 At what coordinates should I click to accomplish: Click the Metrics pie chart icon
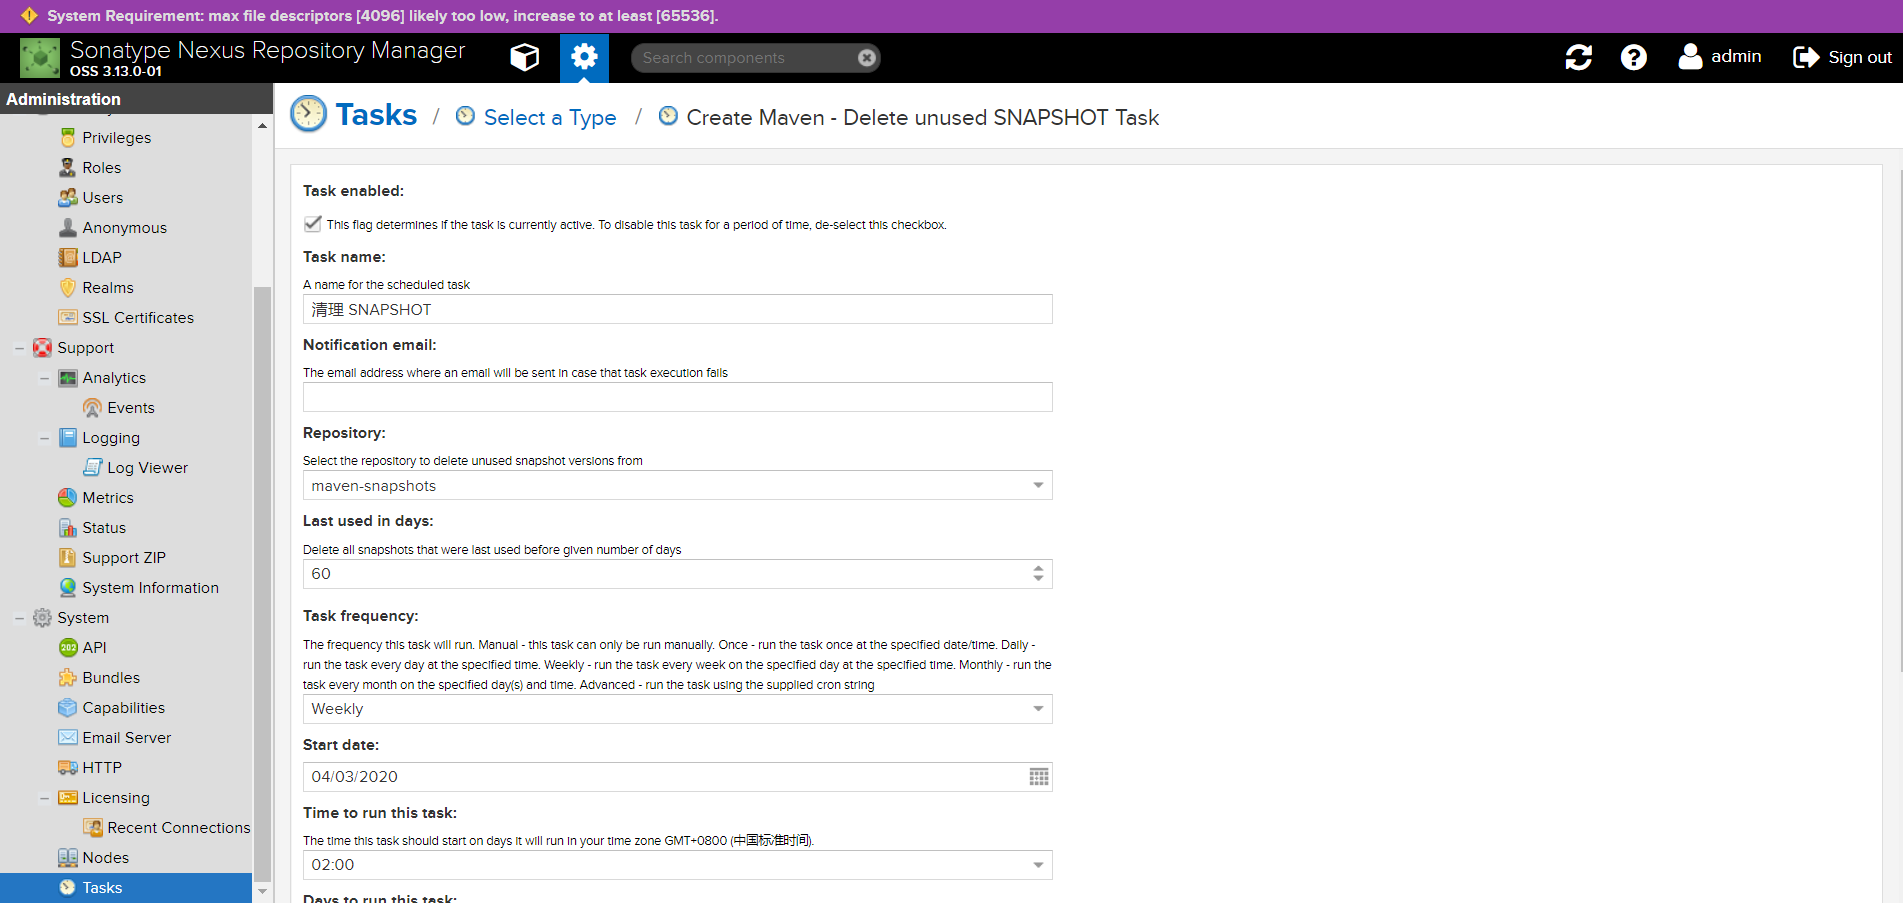tap(68, 498)
